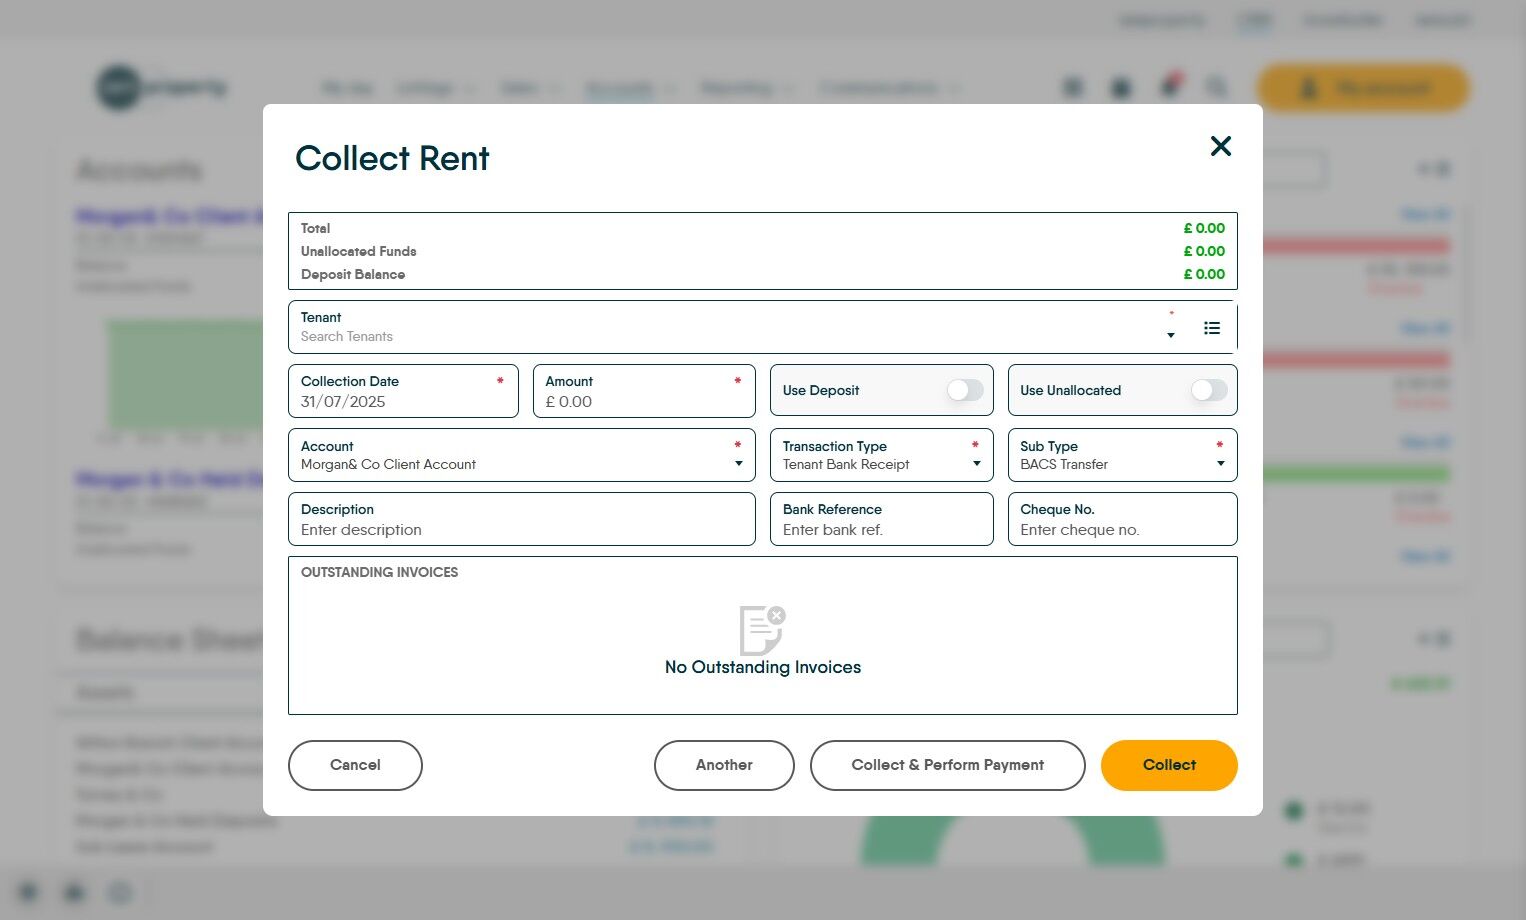The image size is (1526, 920).
Task: Click the Another button
Action: 724,765
